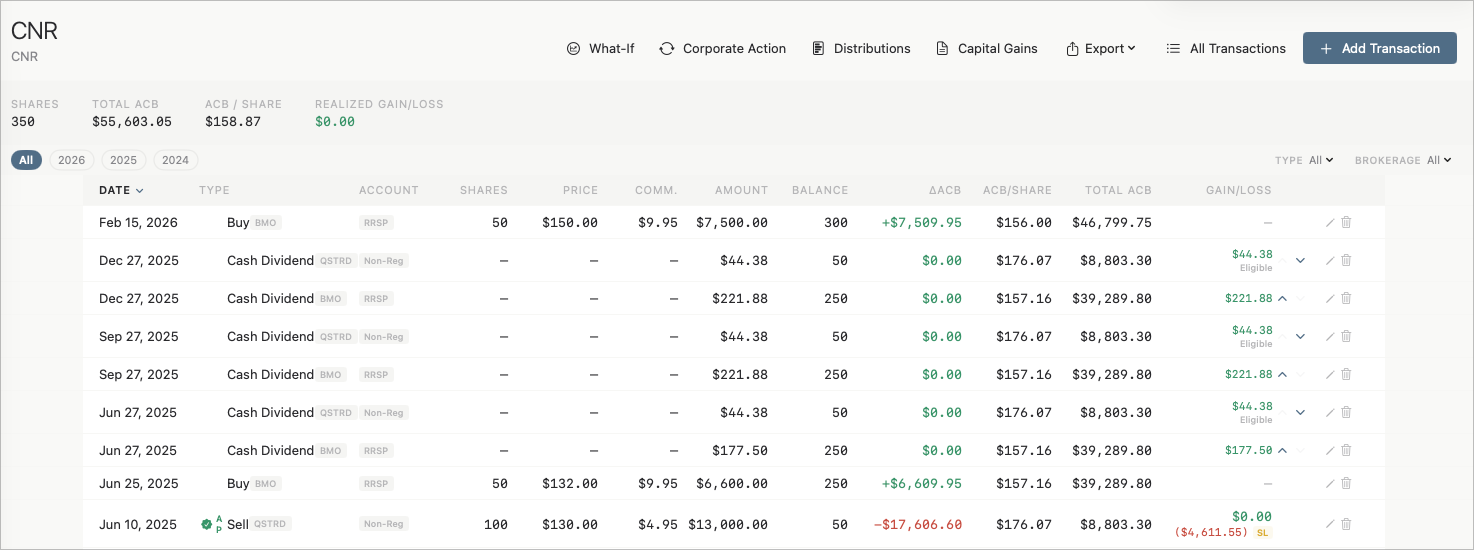Click the Add Transaction button
1474x550 pixels.
[x=1379, y=48]
